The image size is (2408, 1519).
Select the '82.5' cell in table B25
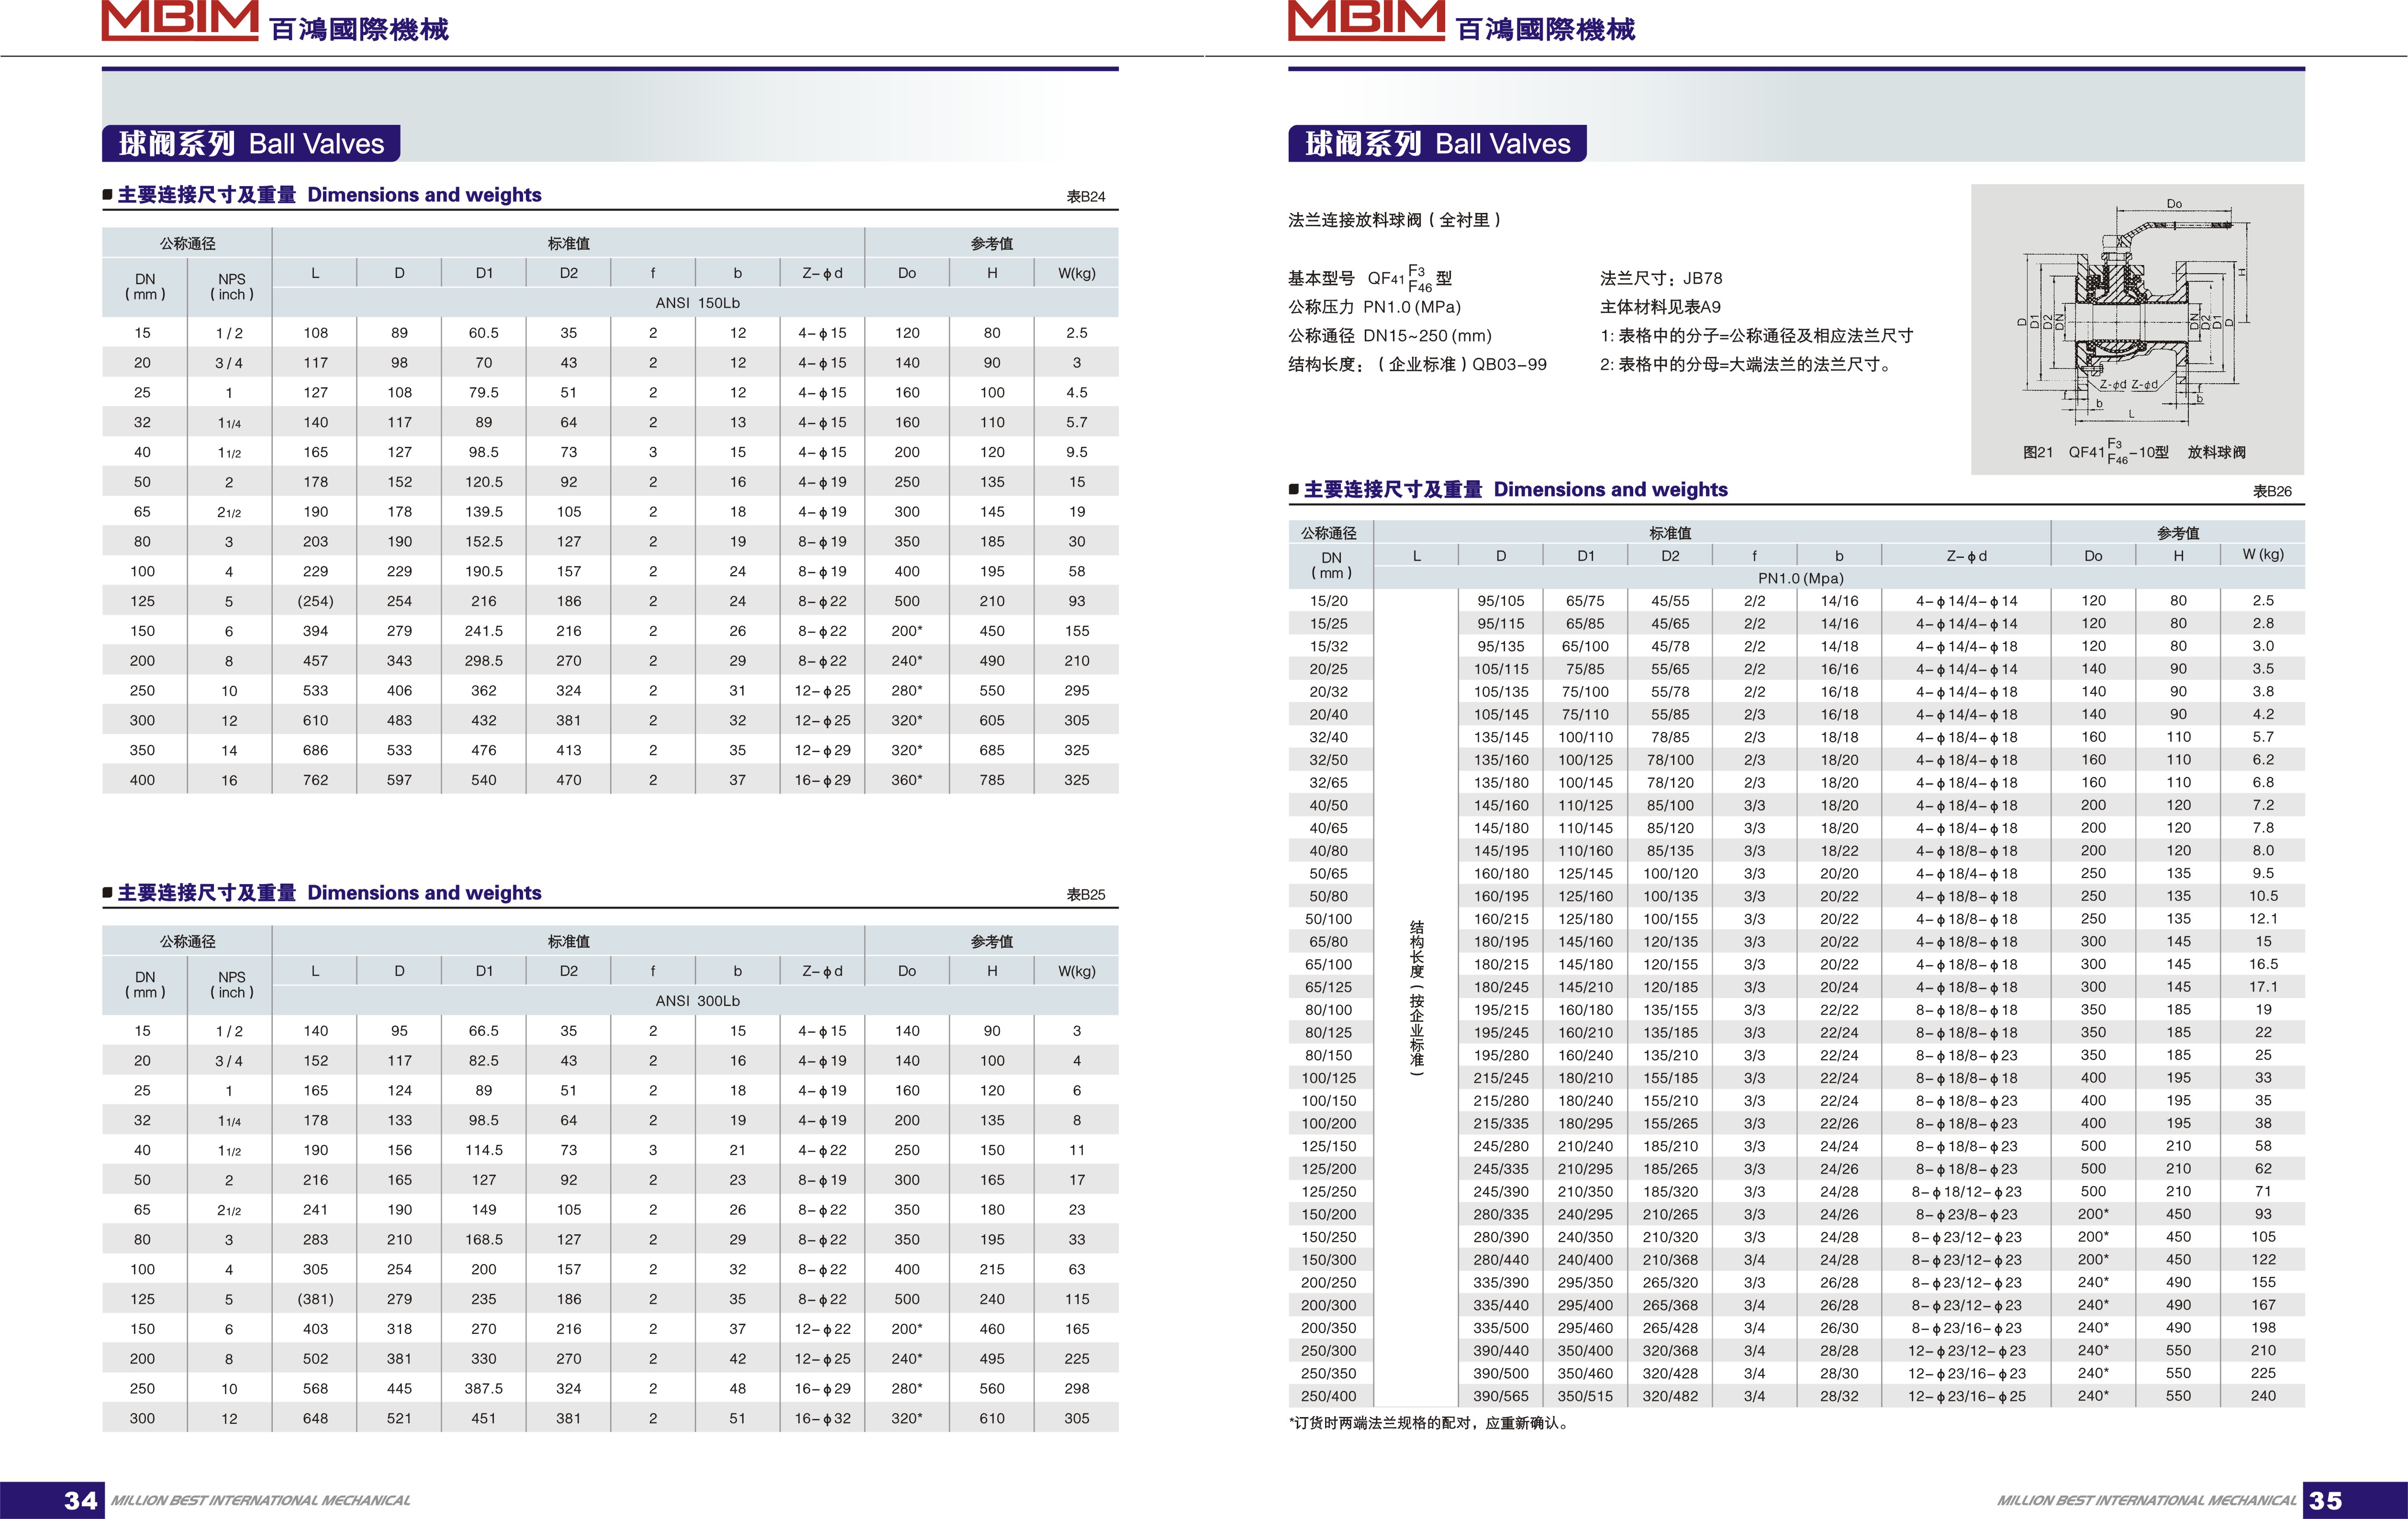[484, 1061]
